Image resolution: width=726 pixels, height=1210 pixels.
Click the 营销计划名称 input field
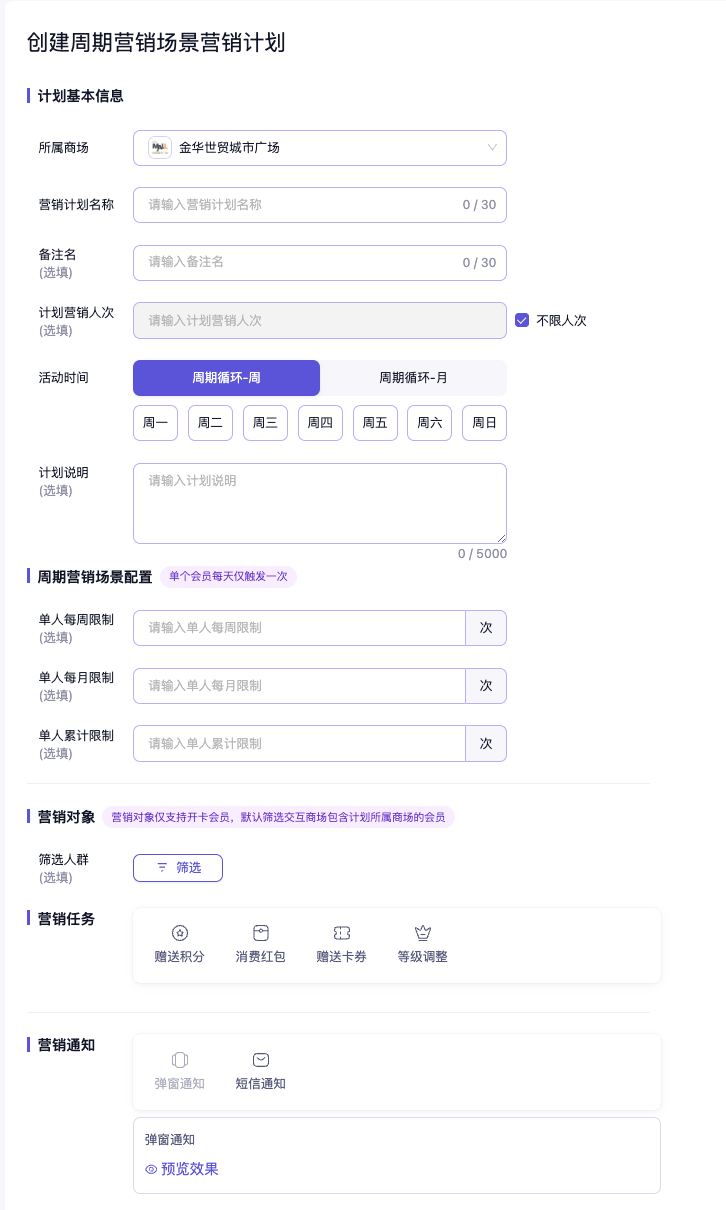click(x=300, y=205)
